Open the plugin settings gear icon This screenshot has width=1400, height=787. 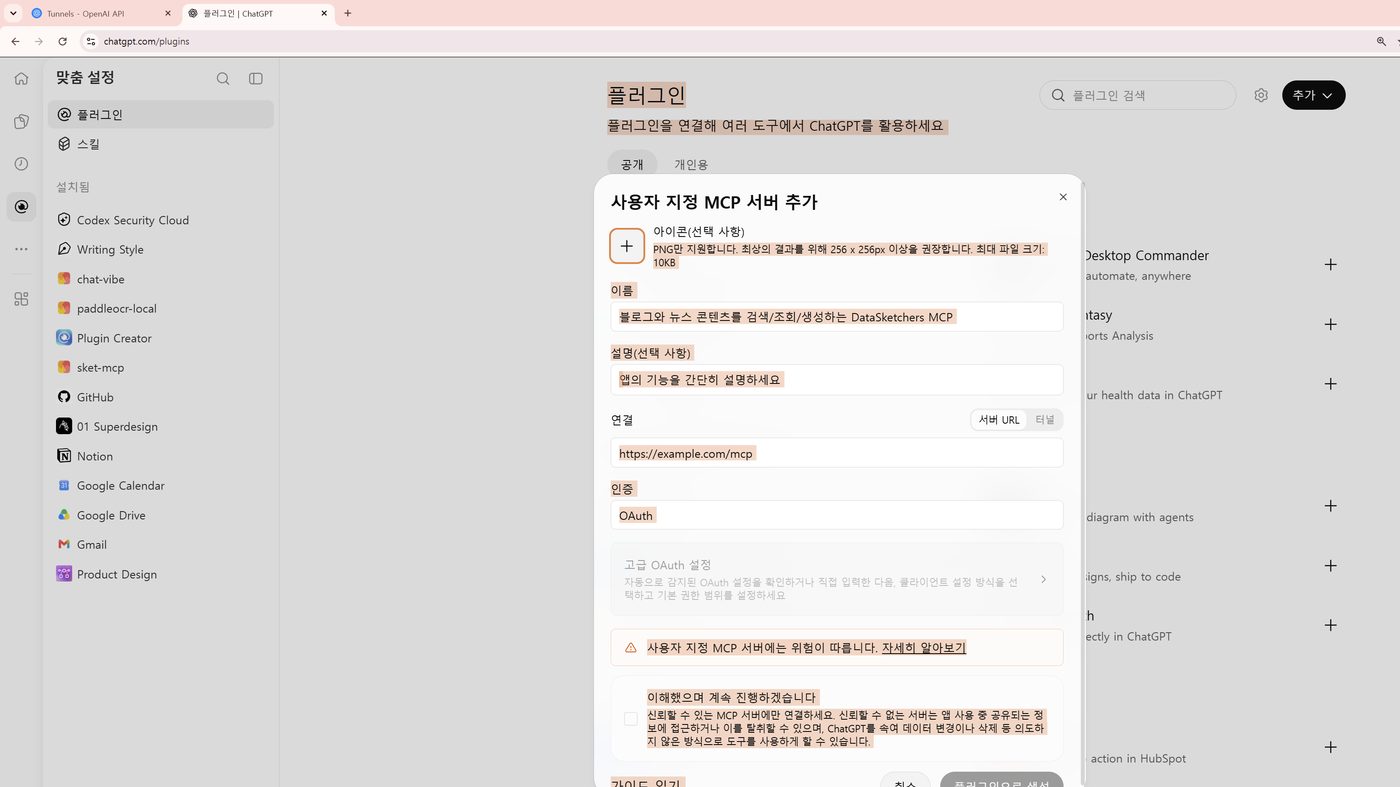pyautogui.click(x=1261, y=95)
